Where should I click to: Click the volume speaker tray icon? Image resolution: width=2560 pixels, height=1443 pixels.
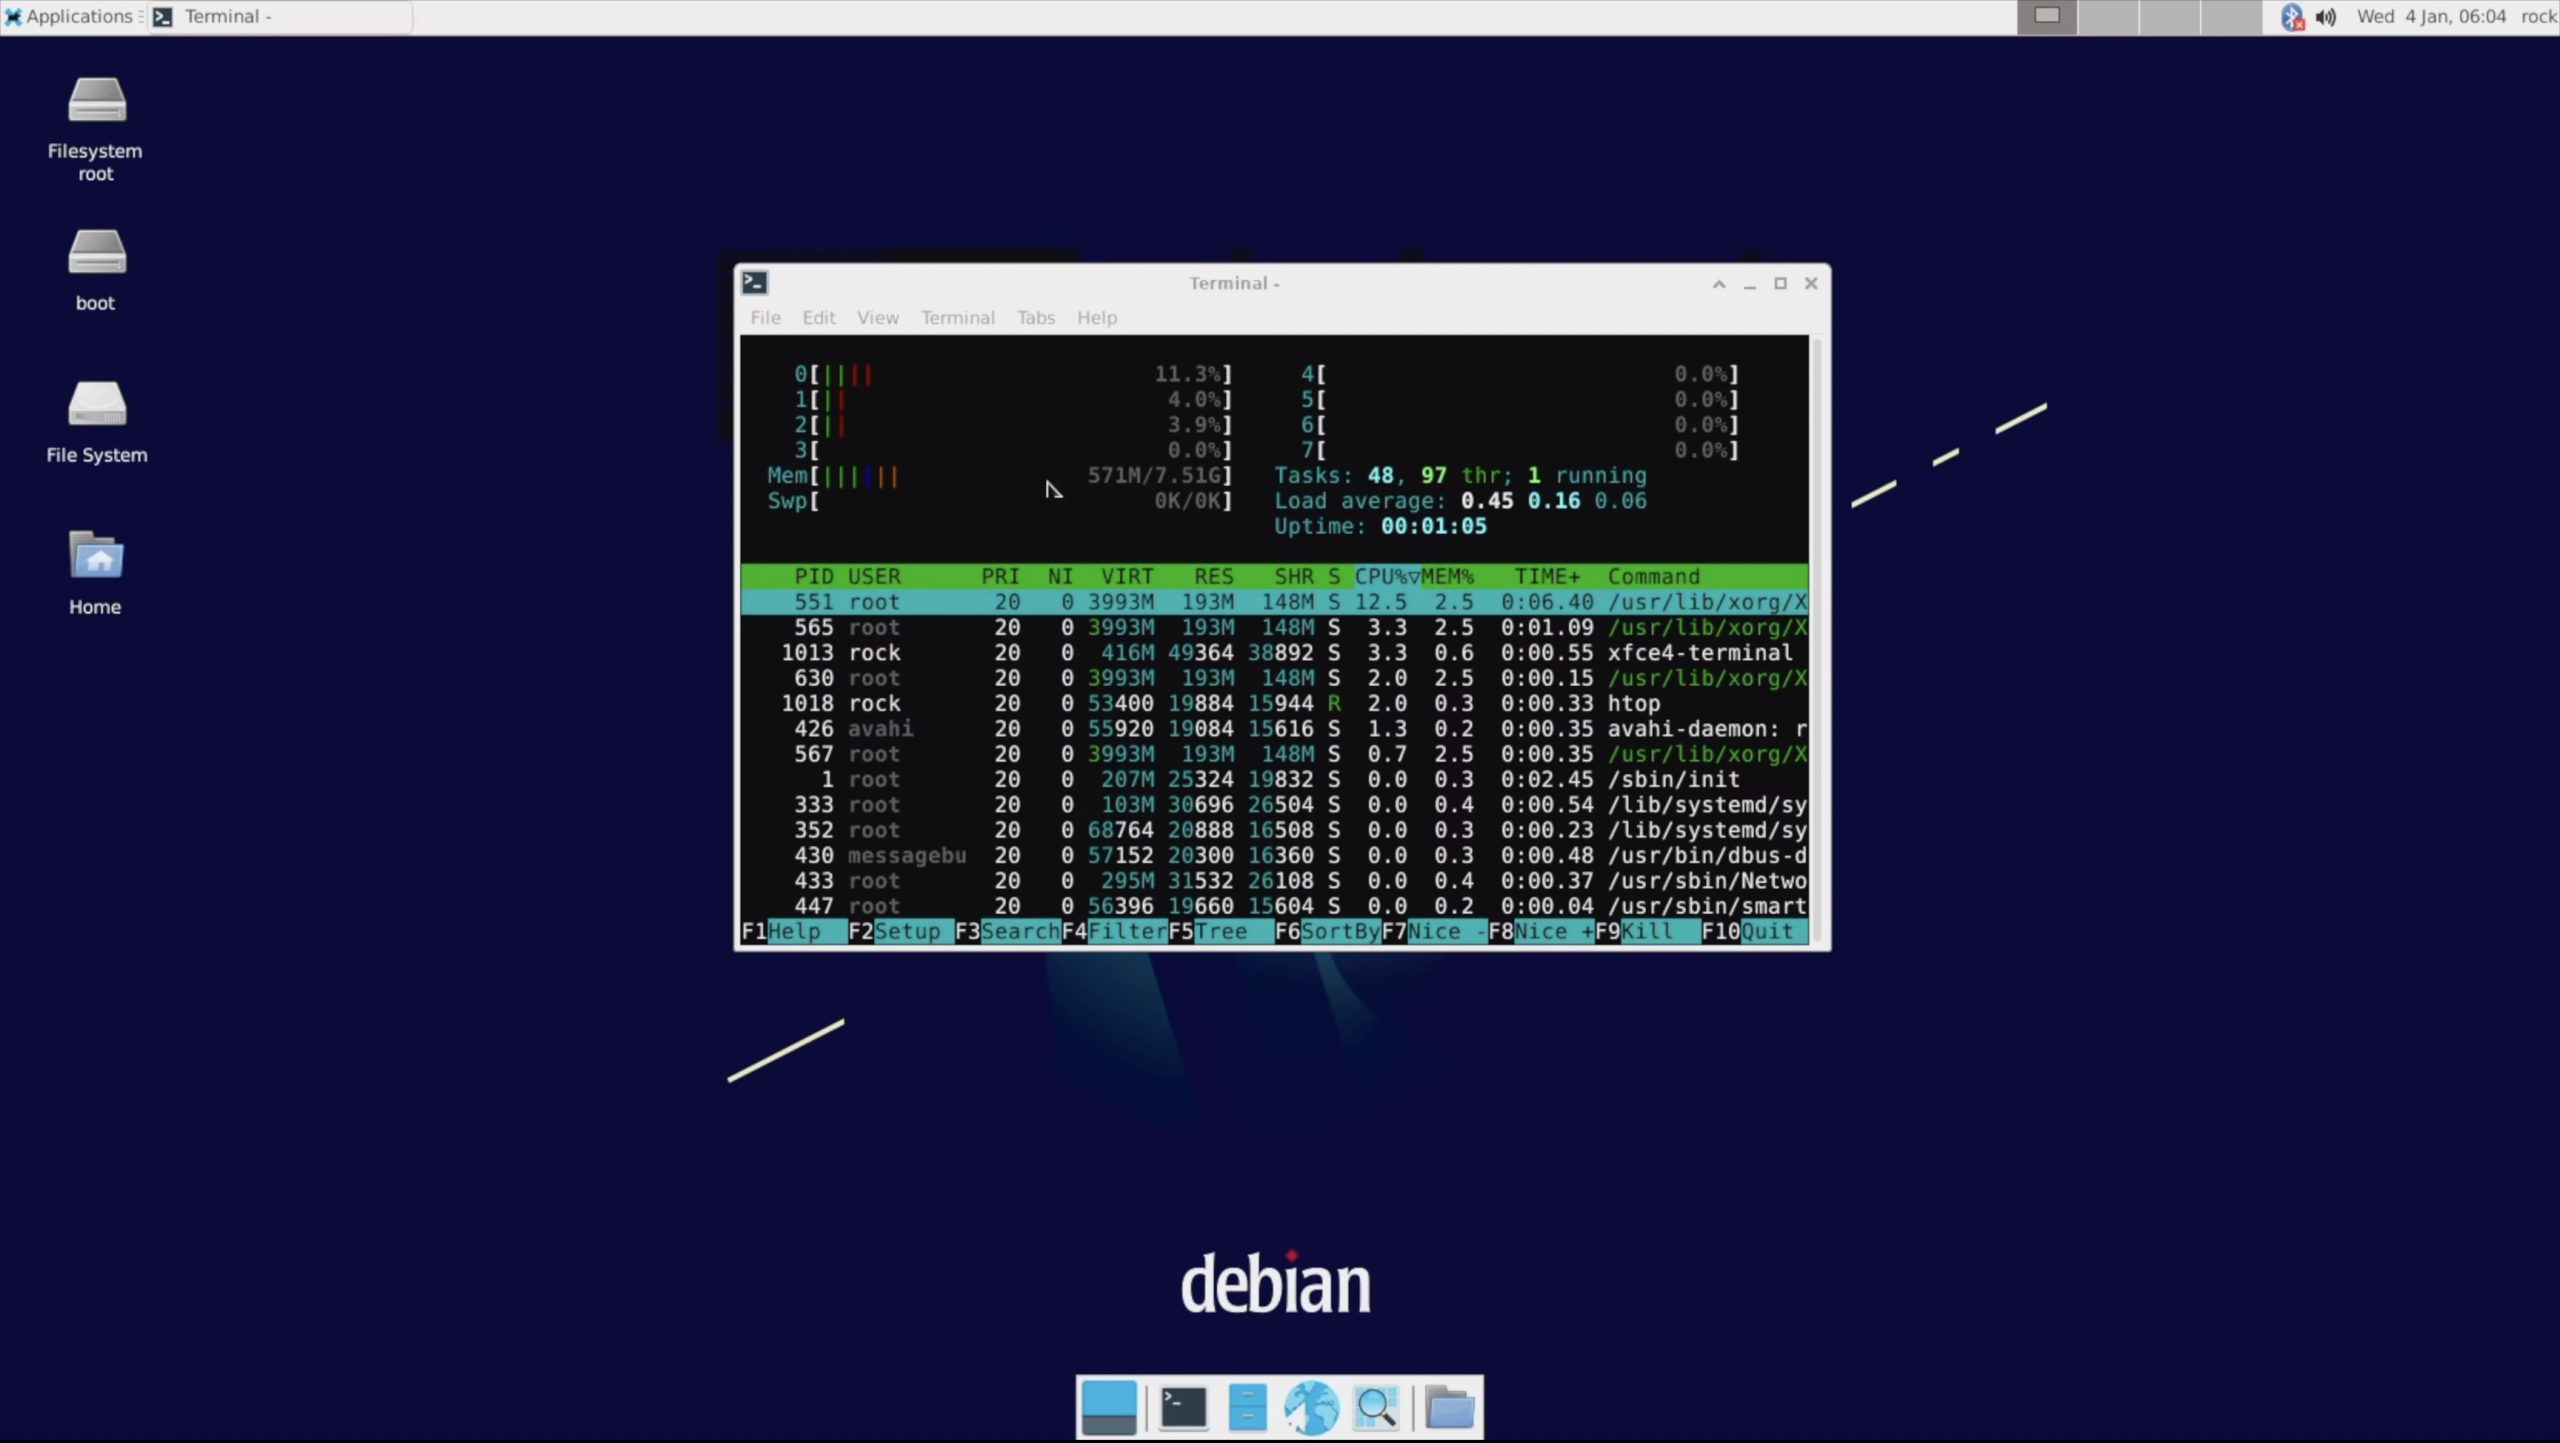(x=2326, y=17)
